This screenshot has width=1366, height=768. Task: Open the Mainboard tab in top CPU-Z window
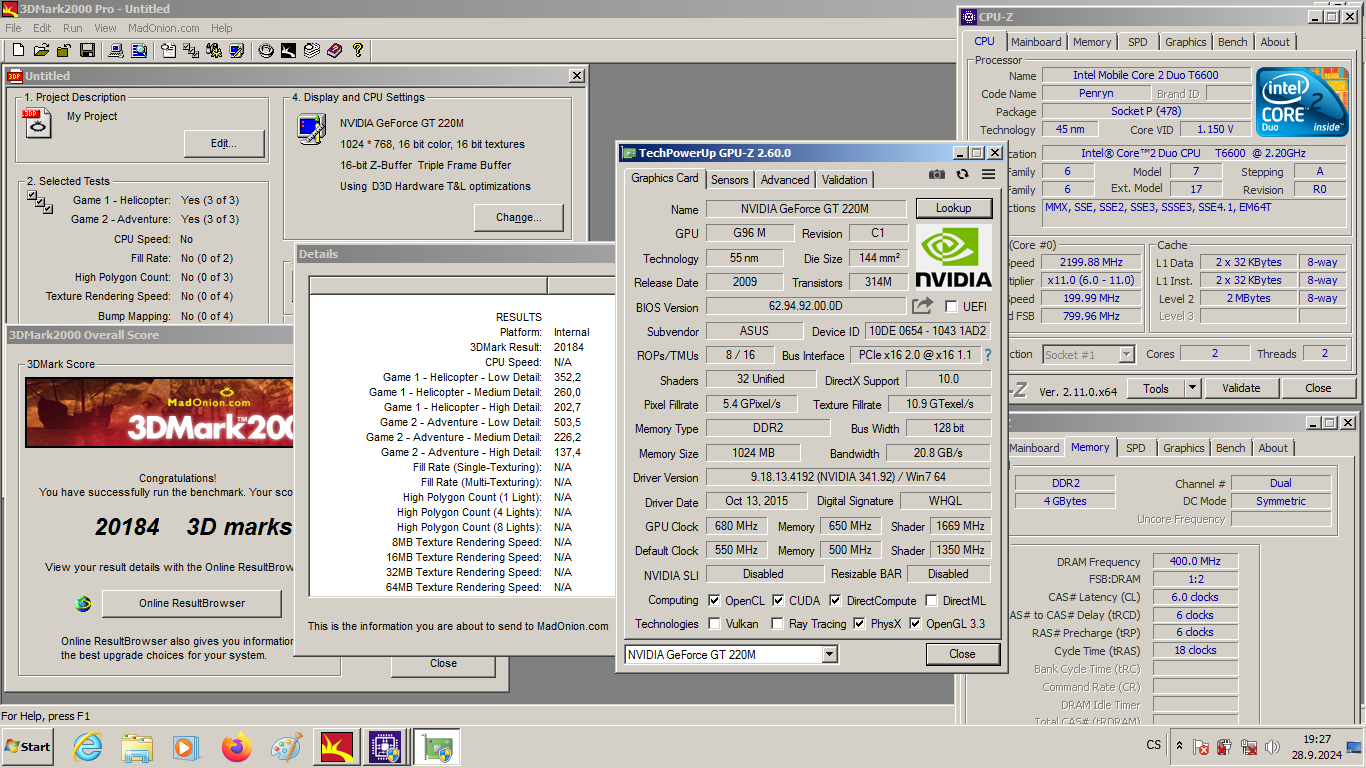pos(1036,42)
